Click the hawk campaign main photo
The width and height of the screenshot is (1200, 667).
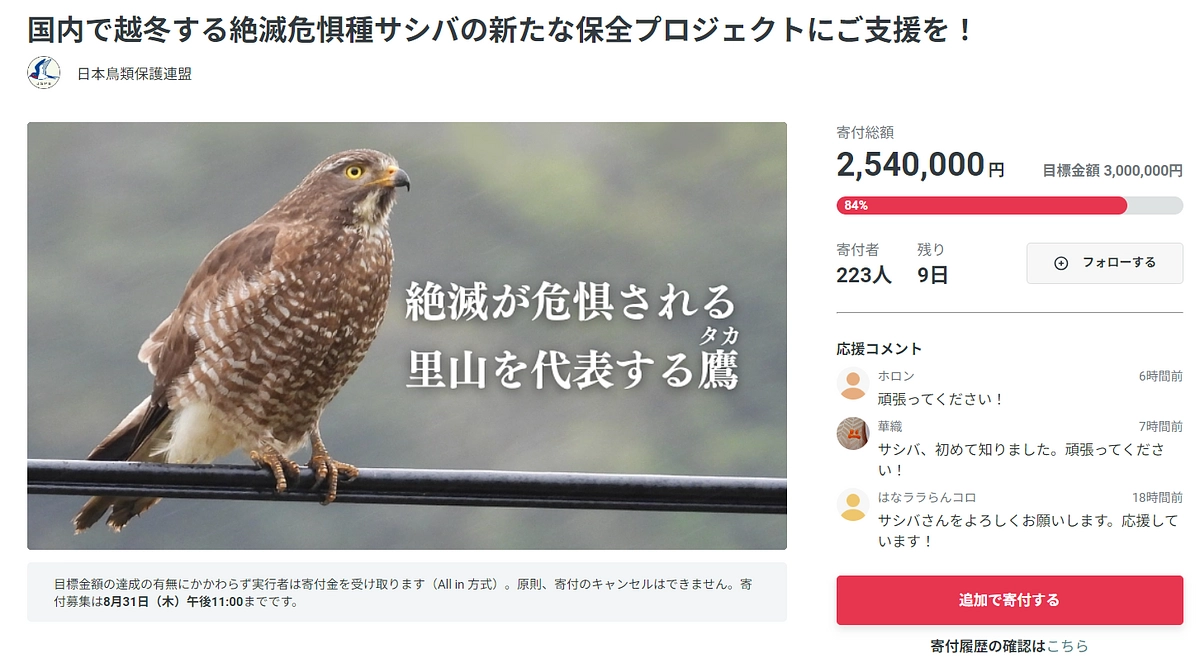point(405,337)
